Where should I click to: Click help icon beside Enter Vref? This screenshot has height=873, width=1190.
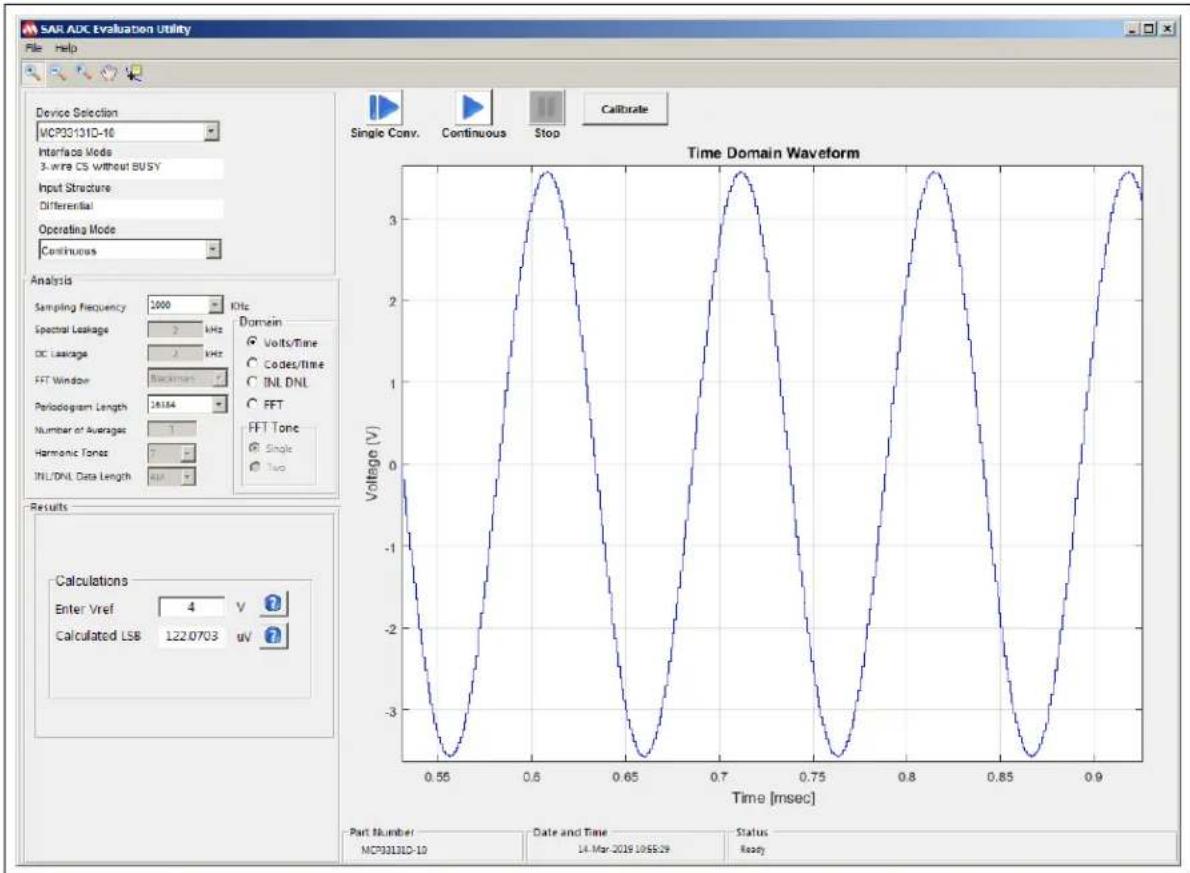coord(273,604)
